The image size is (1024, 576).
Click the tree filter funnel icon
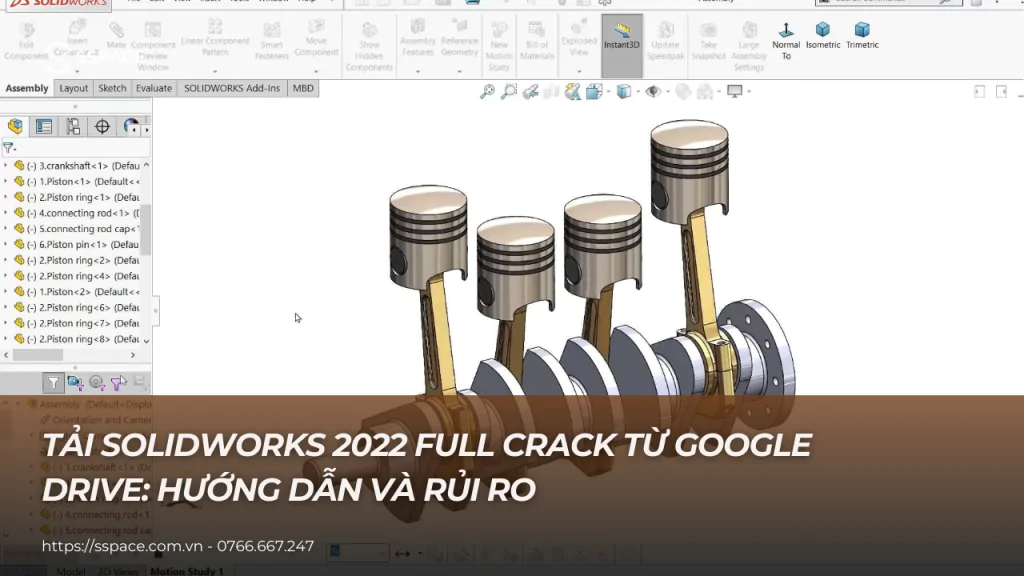pyautogui.click(x=8, y=148)
